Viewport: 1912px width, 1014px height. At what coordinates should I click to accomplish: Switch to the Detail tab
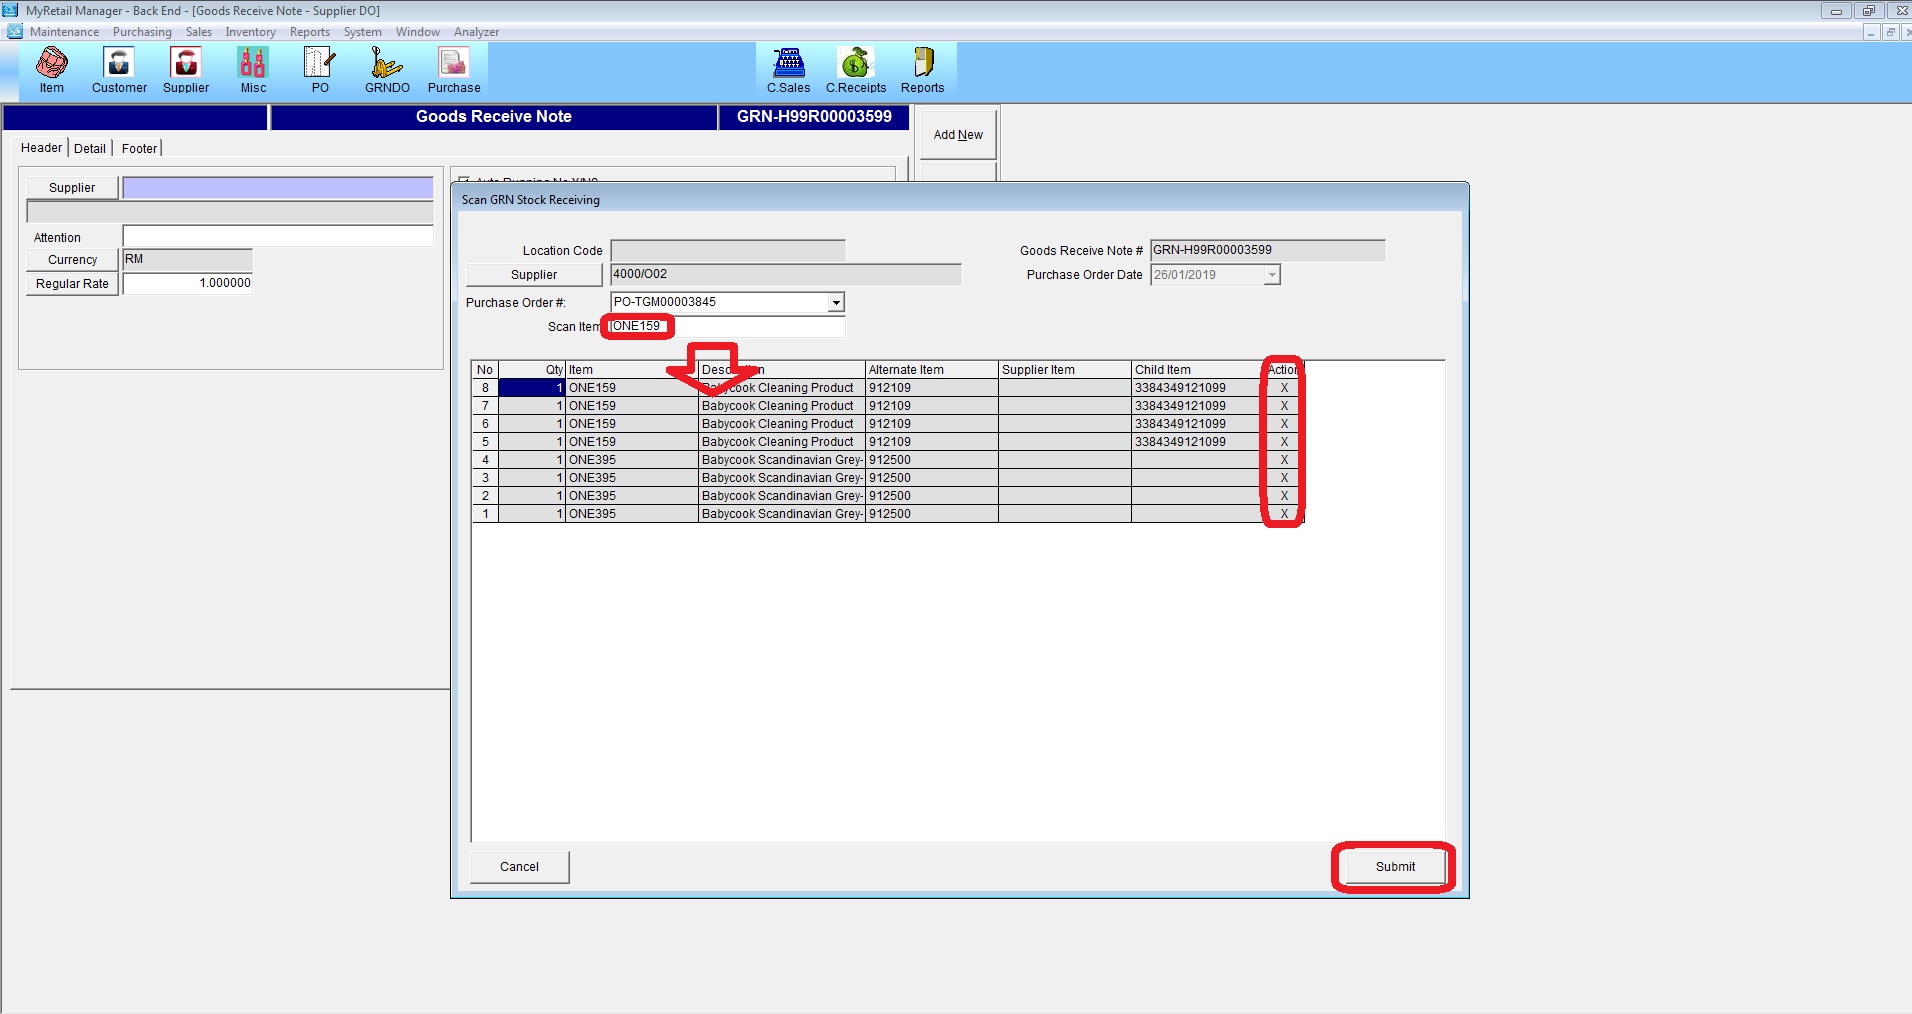click(90, 148)
